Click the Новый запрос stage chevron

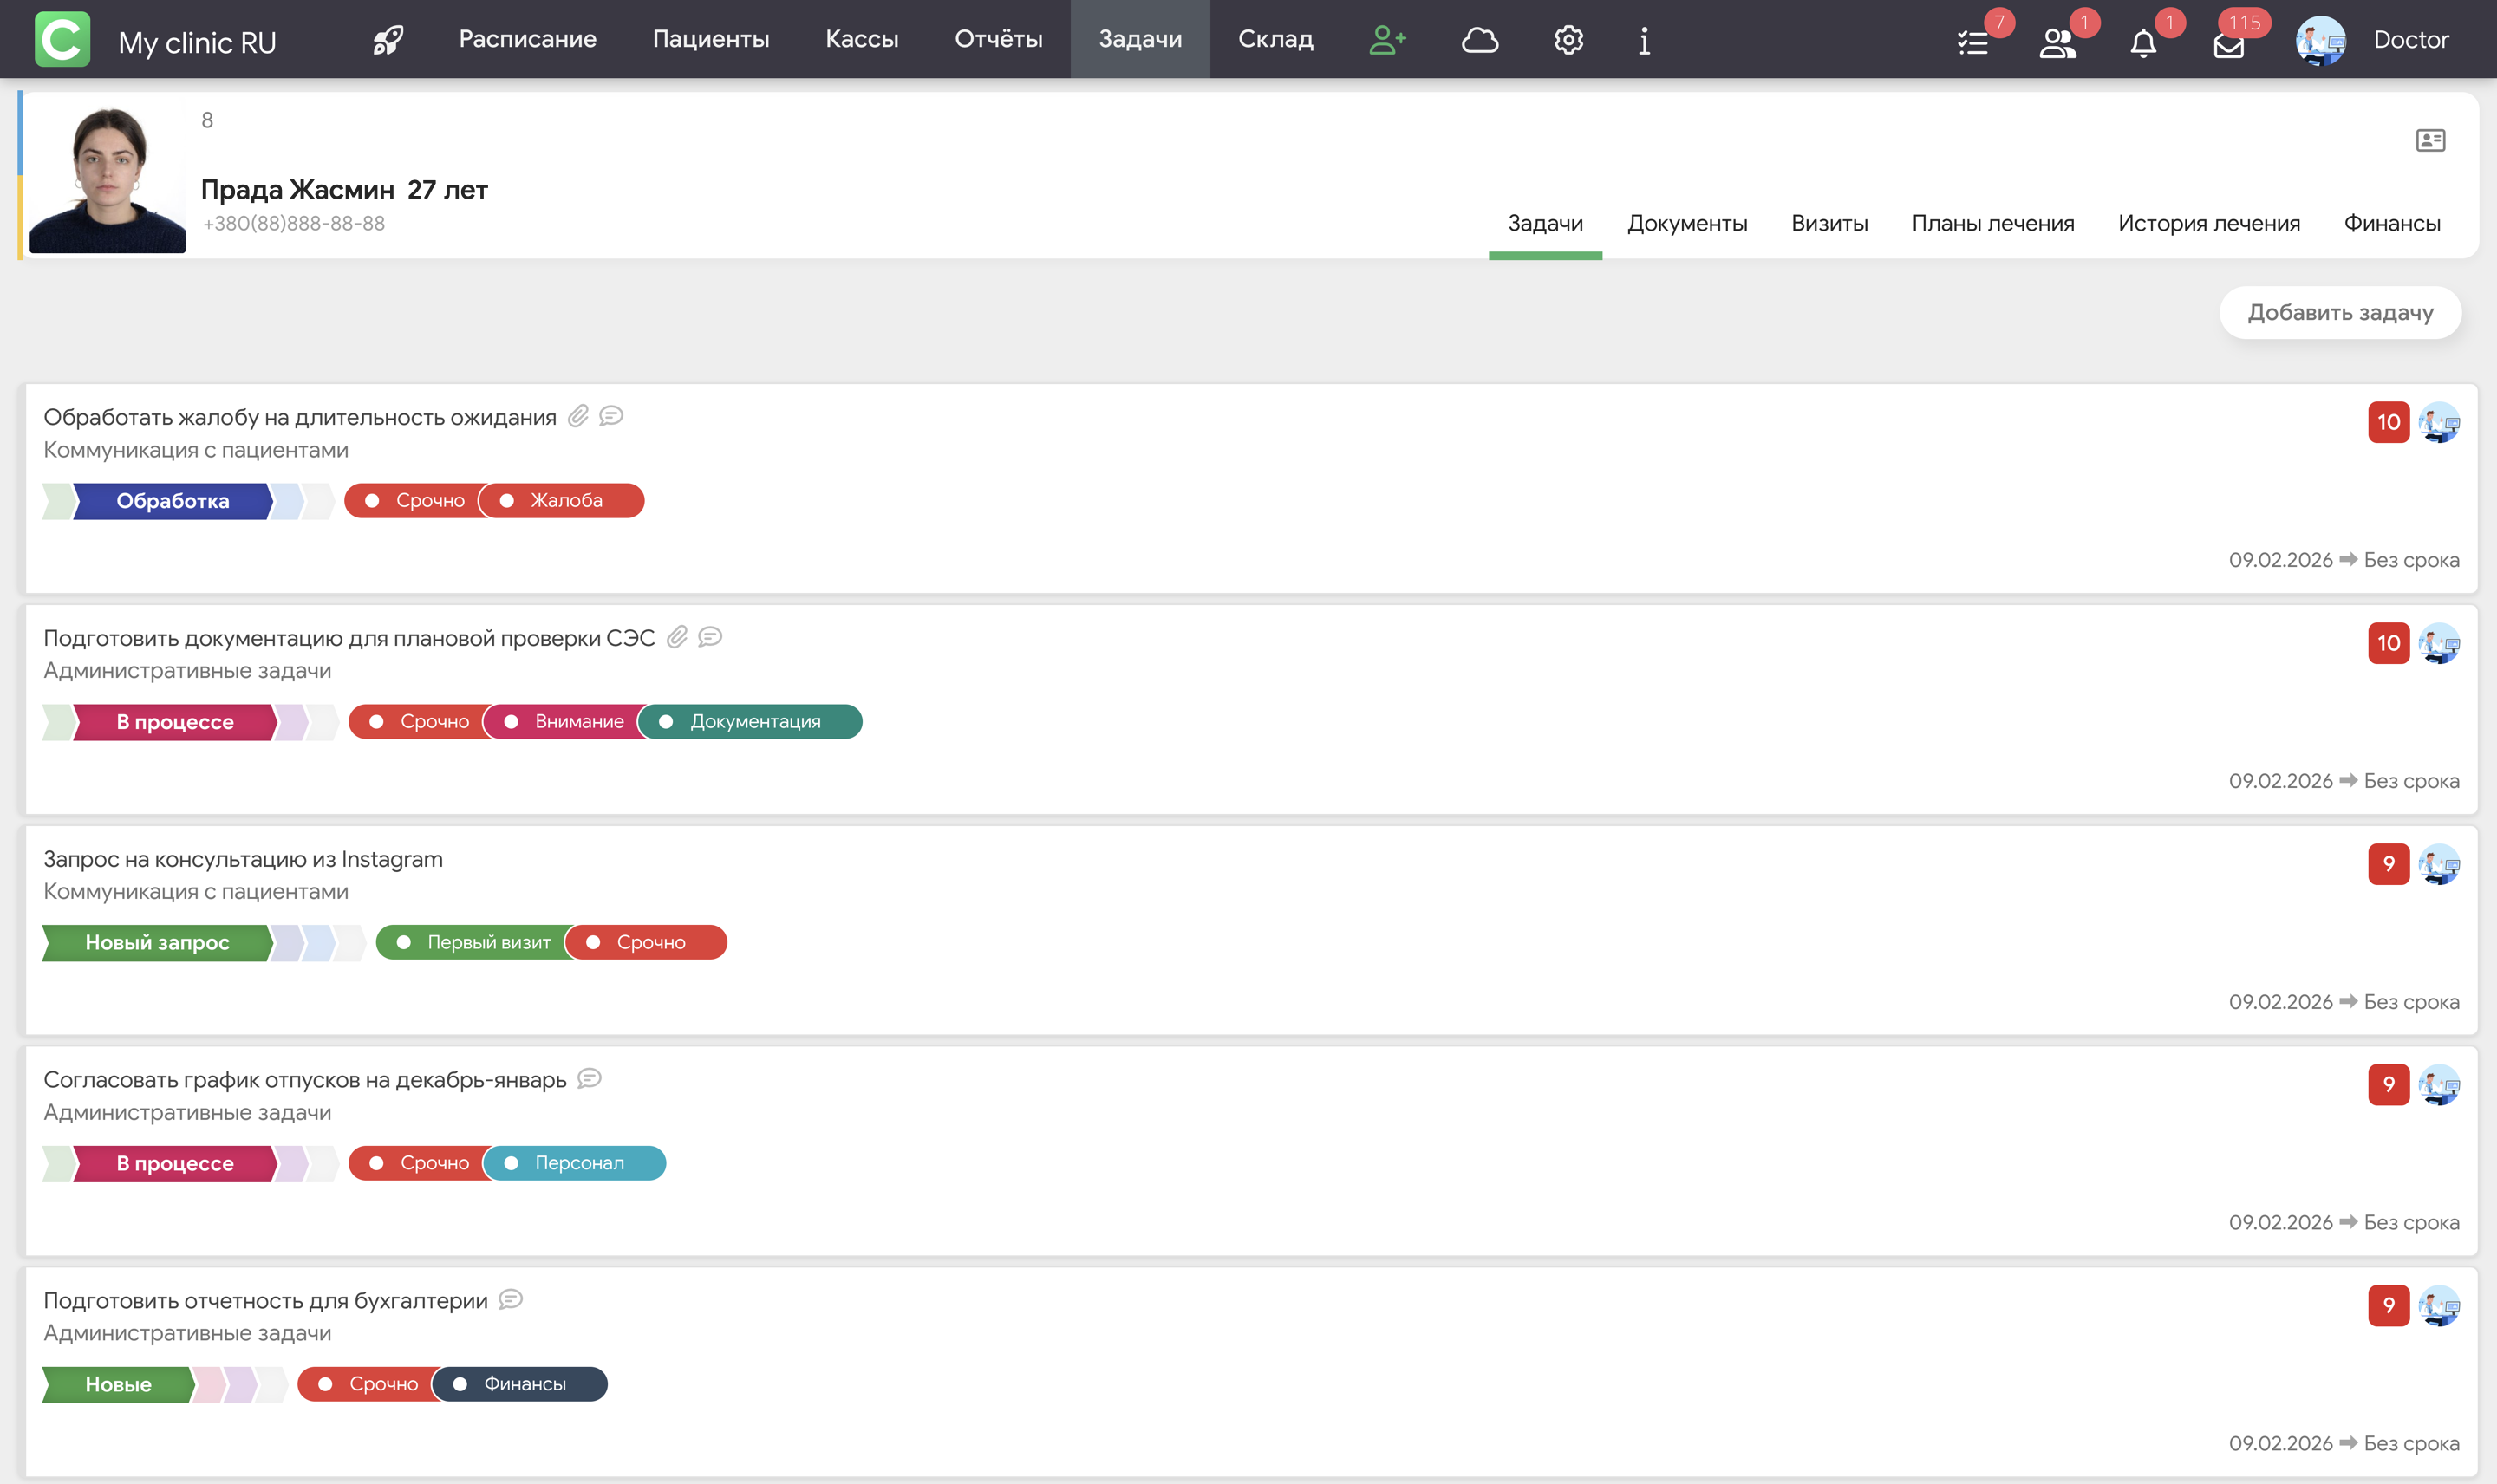coord(157,942)
